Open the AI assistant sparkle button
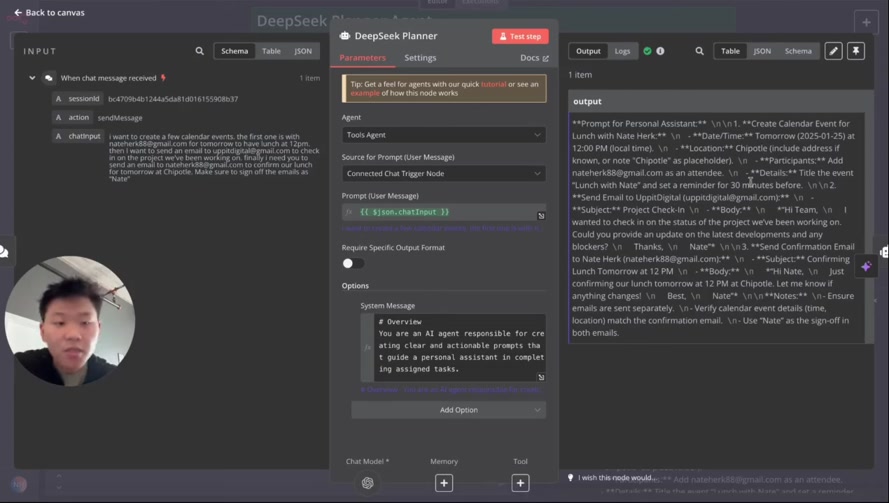The width and height of the screenshot is (889, 503). pos(866,266)
